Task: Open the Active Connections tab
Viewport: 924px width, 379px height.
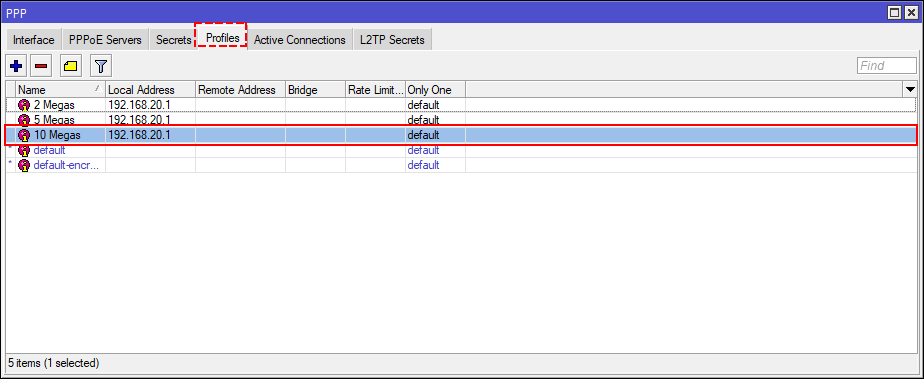Action: point(299,40)
